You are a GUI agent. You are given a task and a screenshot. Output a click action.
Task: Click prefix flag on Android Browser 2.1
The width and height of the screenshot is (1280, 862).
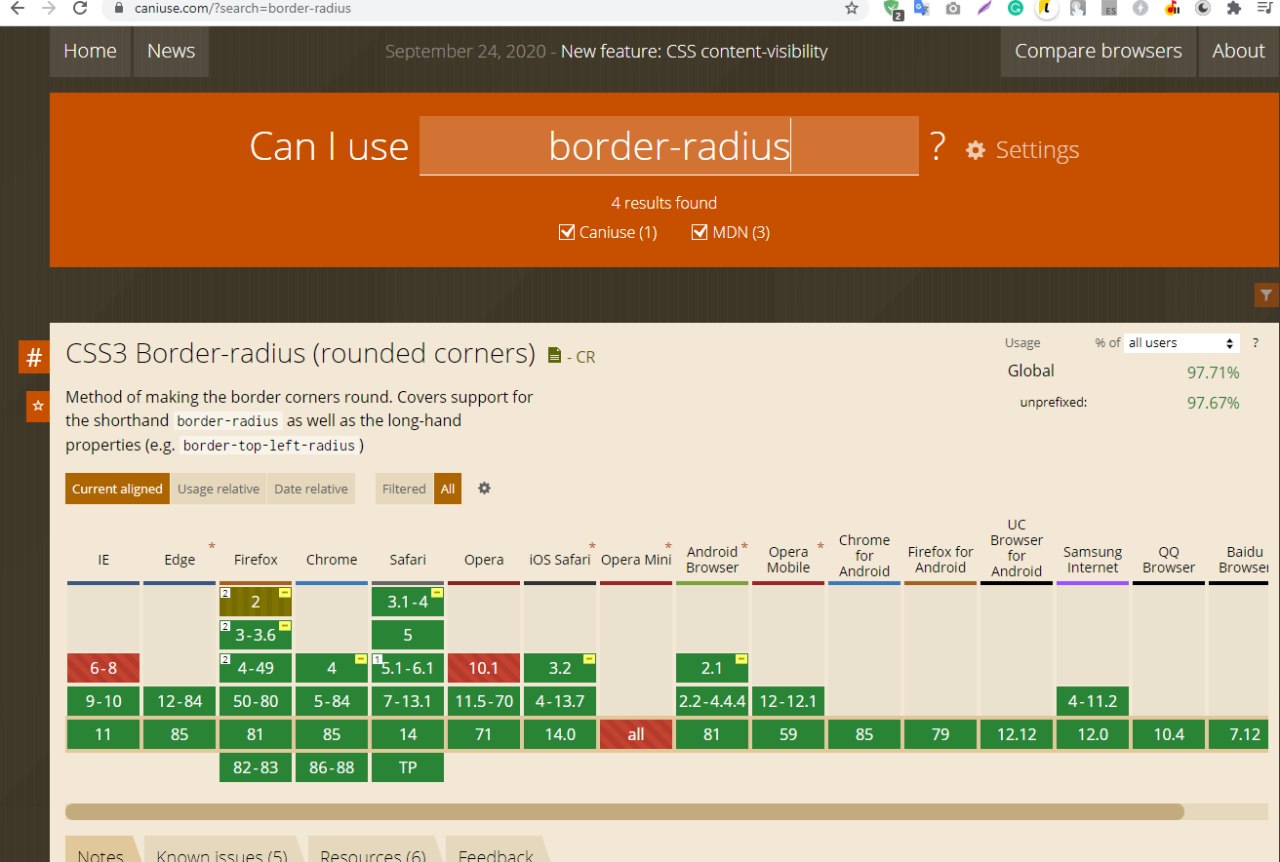[x=741, y=659]
